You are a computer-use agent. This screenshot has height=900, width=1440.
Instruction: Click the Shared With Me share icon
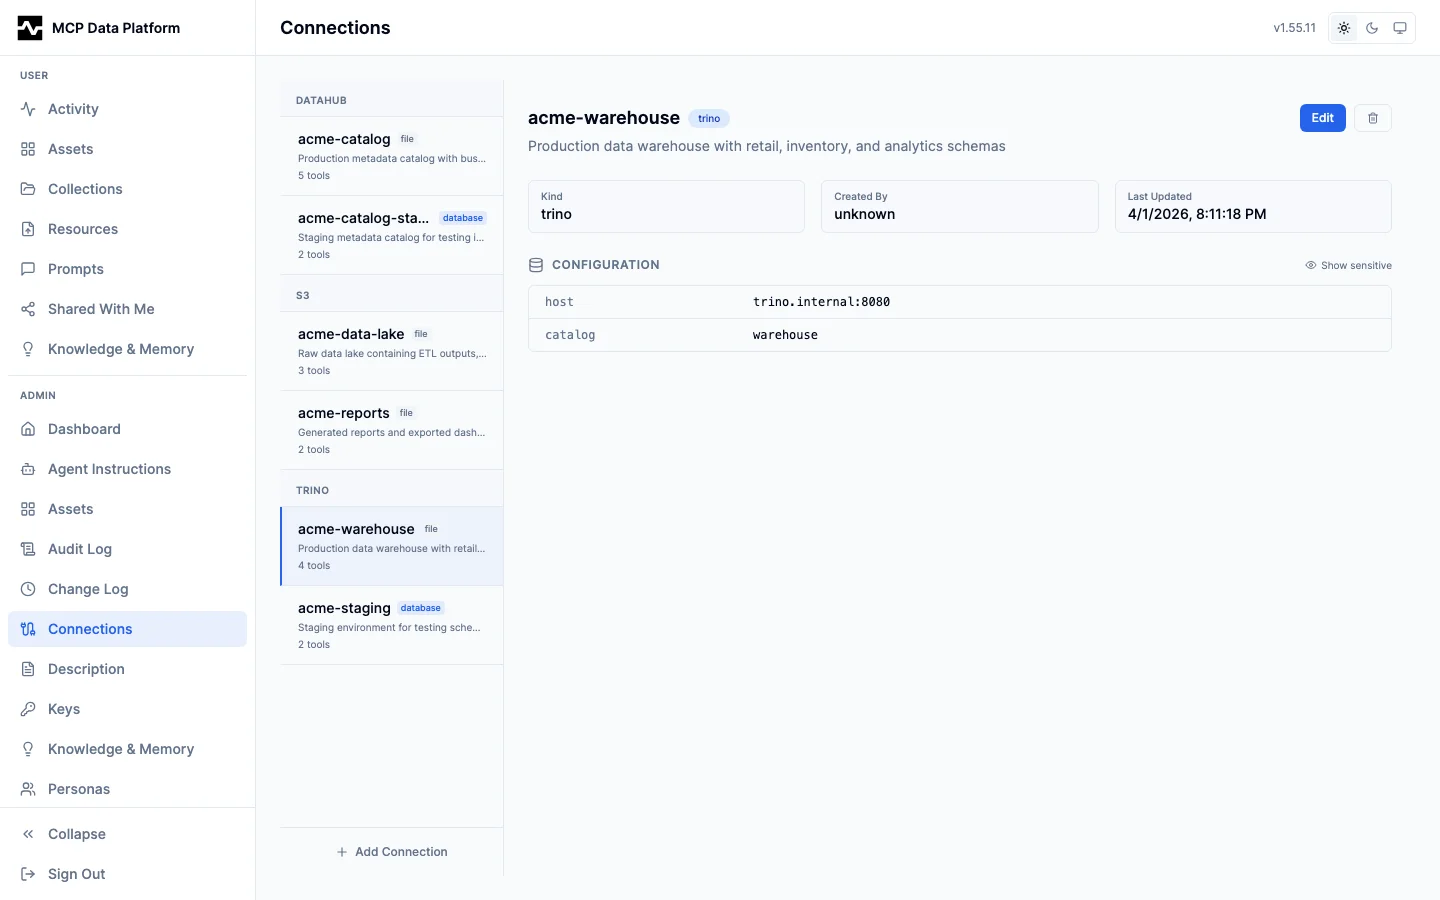[x=28, y=309]
